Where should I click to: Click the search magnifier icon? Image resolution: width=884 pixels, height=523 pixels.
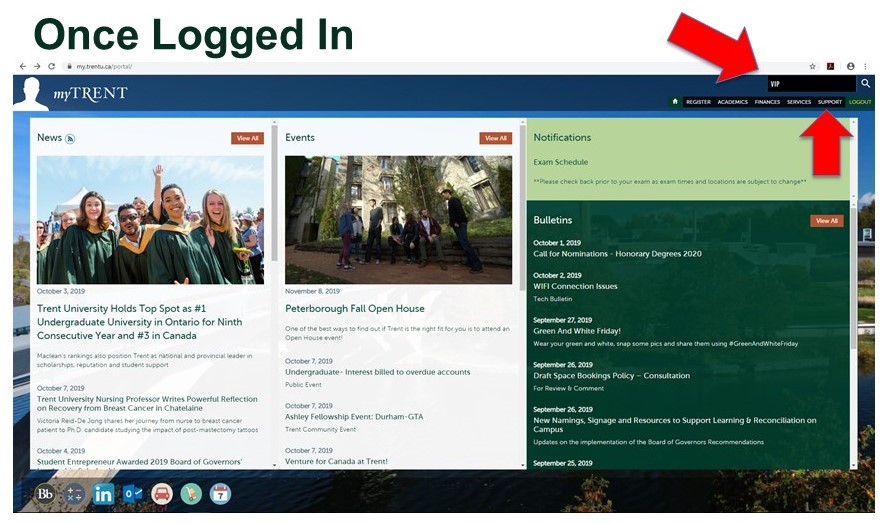[x=866, y=84]
